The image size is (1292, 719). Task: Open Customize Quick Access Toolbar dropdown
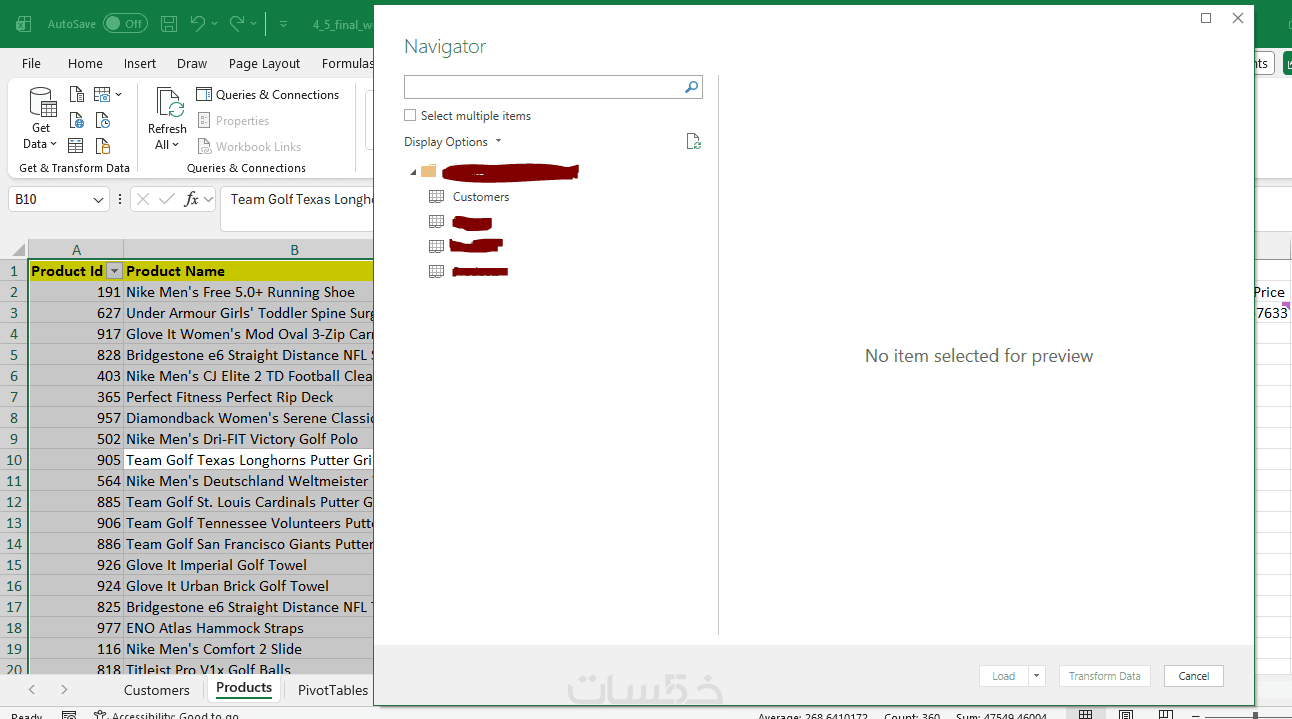[x=283, y=23]
